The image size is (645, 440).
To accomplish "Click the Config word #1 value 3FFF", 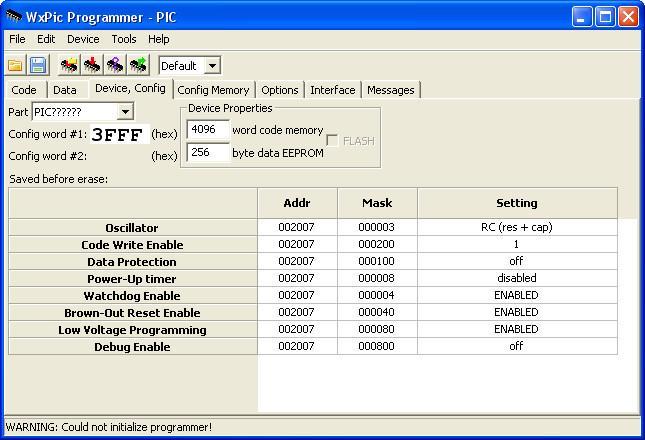I will (x=120, y=134).
